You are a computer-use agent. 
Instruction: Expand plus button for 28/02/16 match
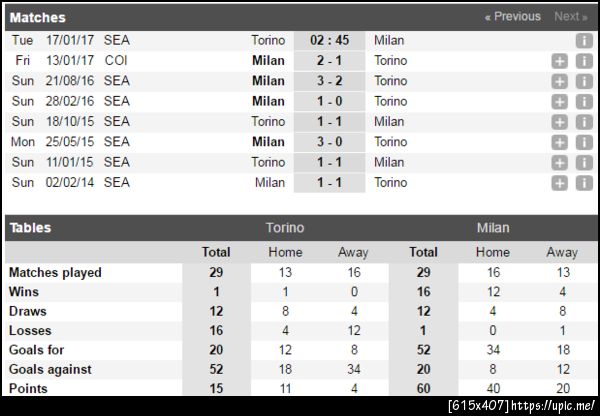(x=559, y=102)
